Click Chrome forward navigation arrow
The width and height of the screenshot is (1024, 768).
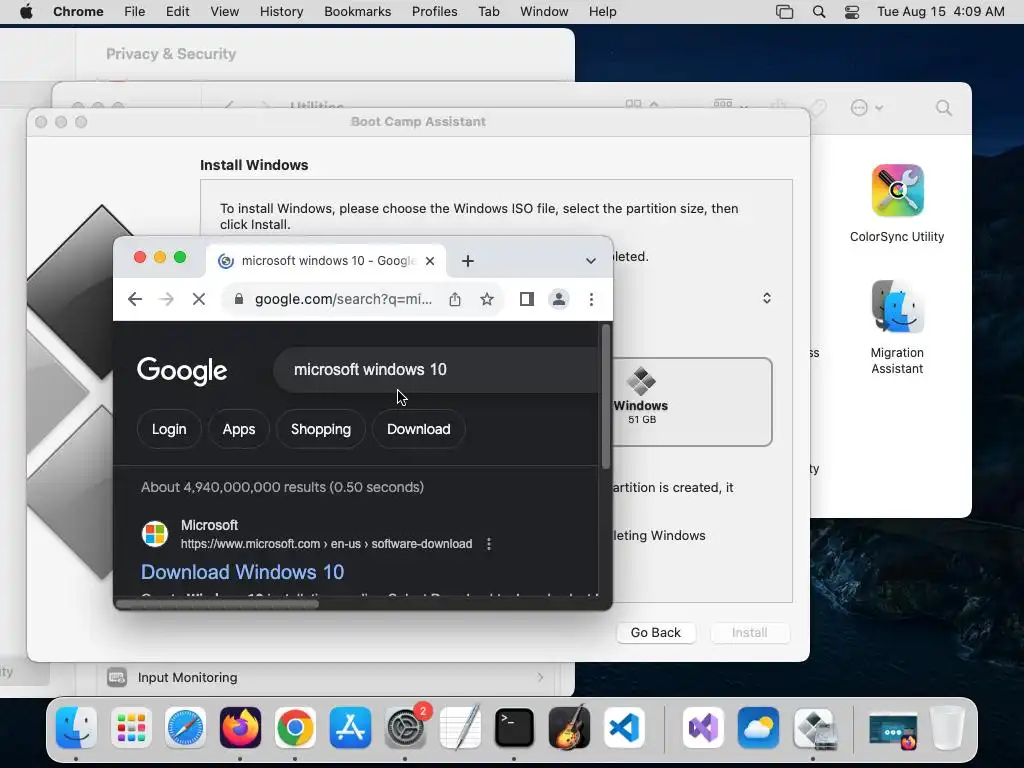point(167,299)
